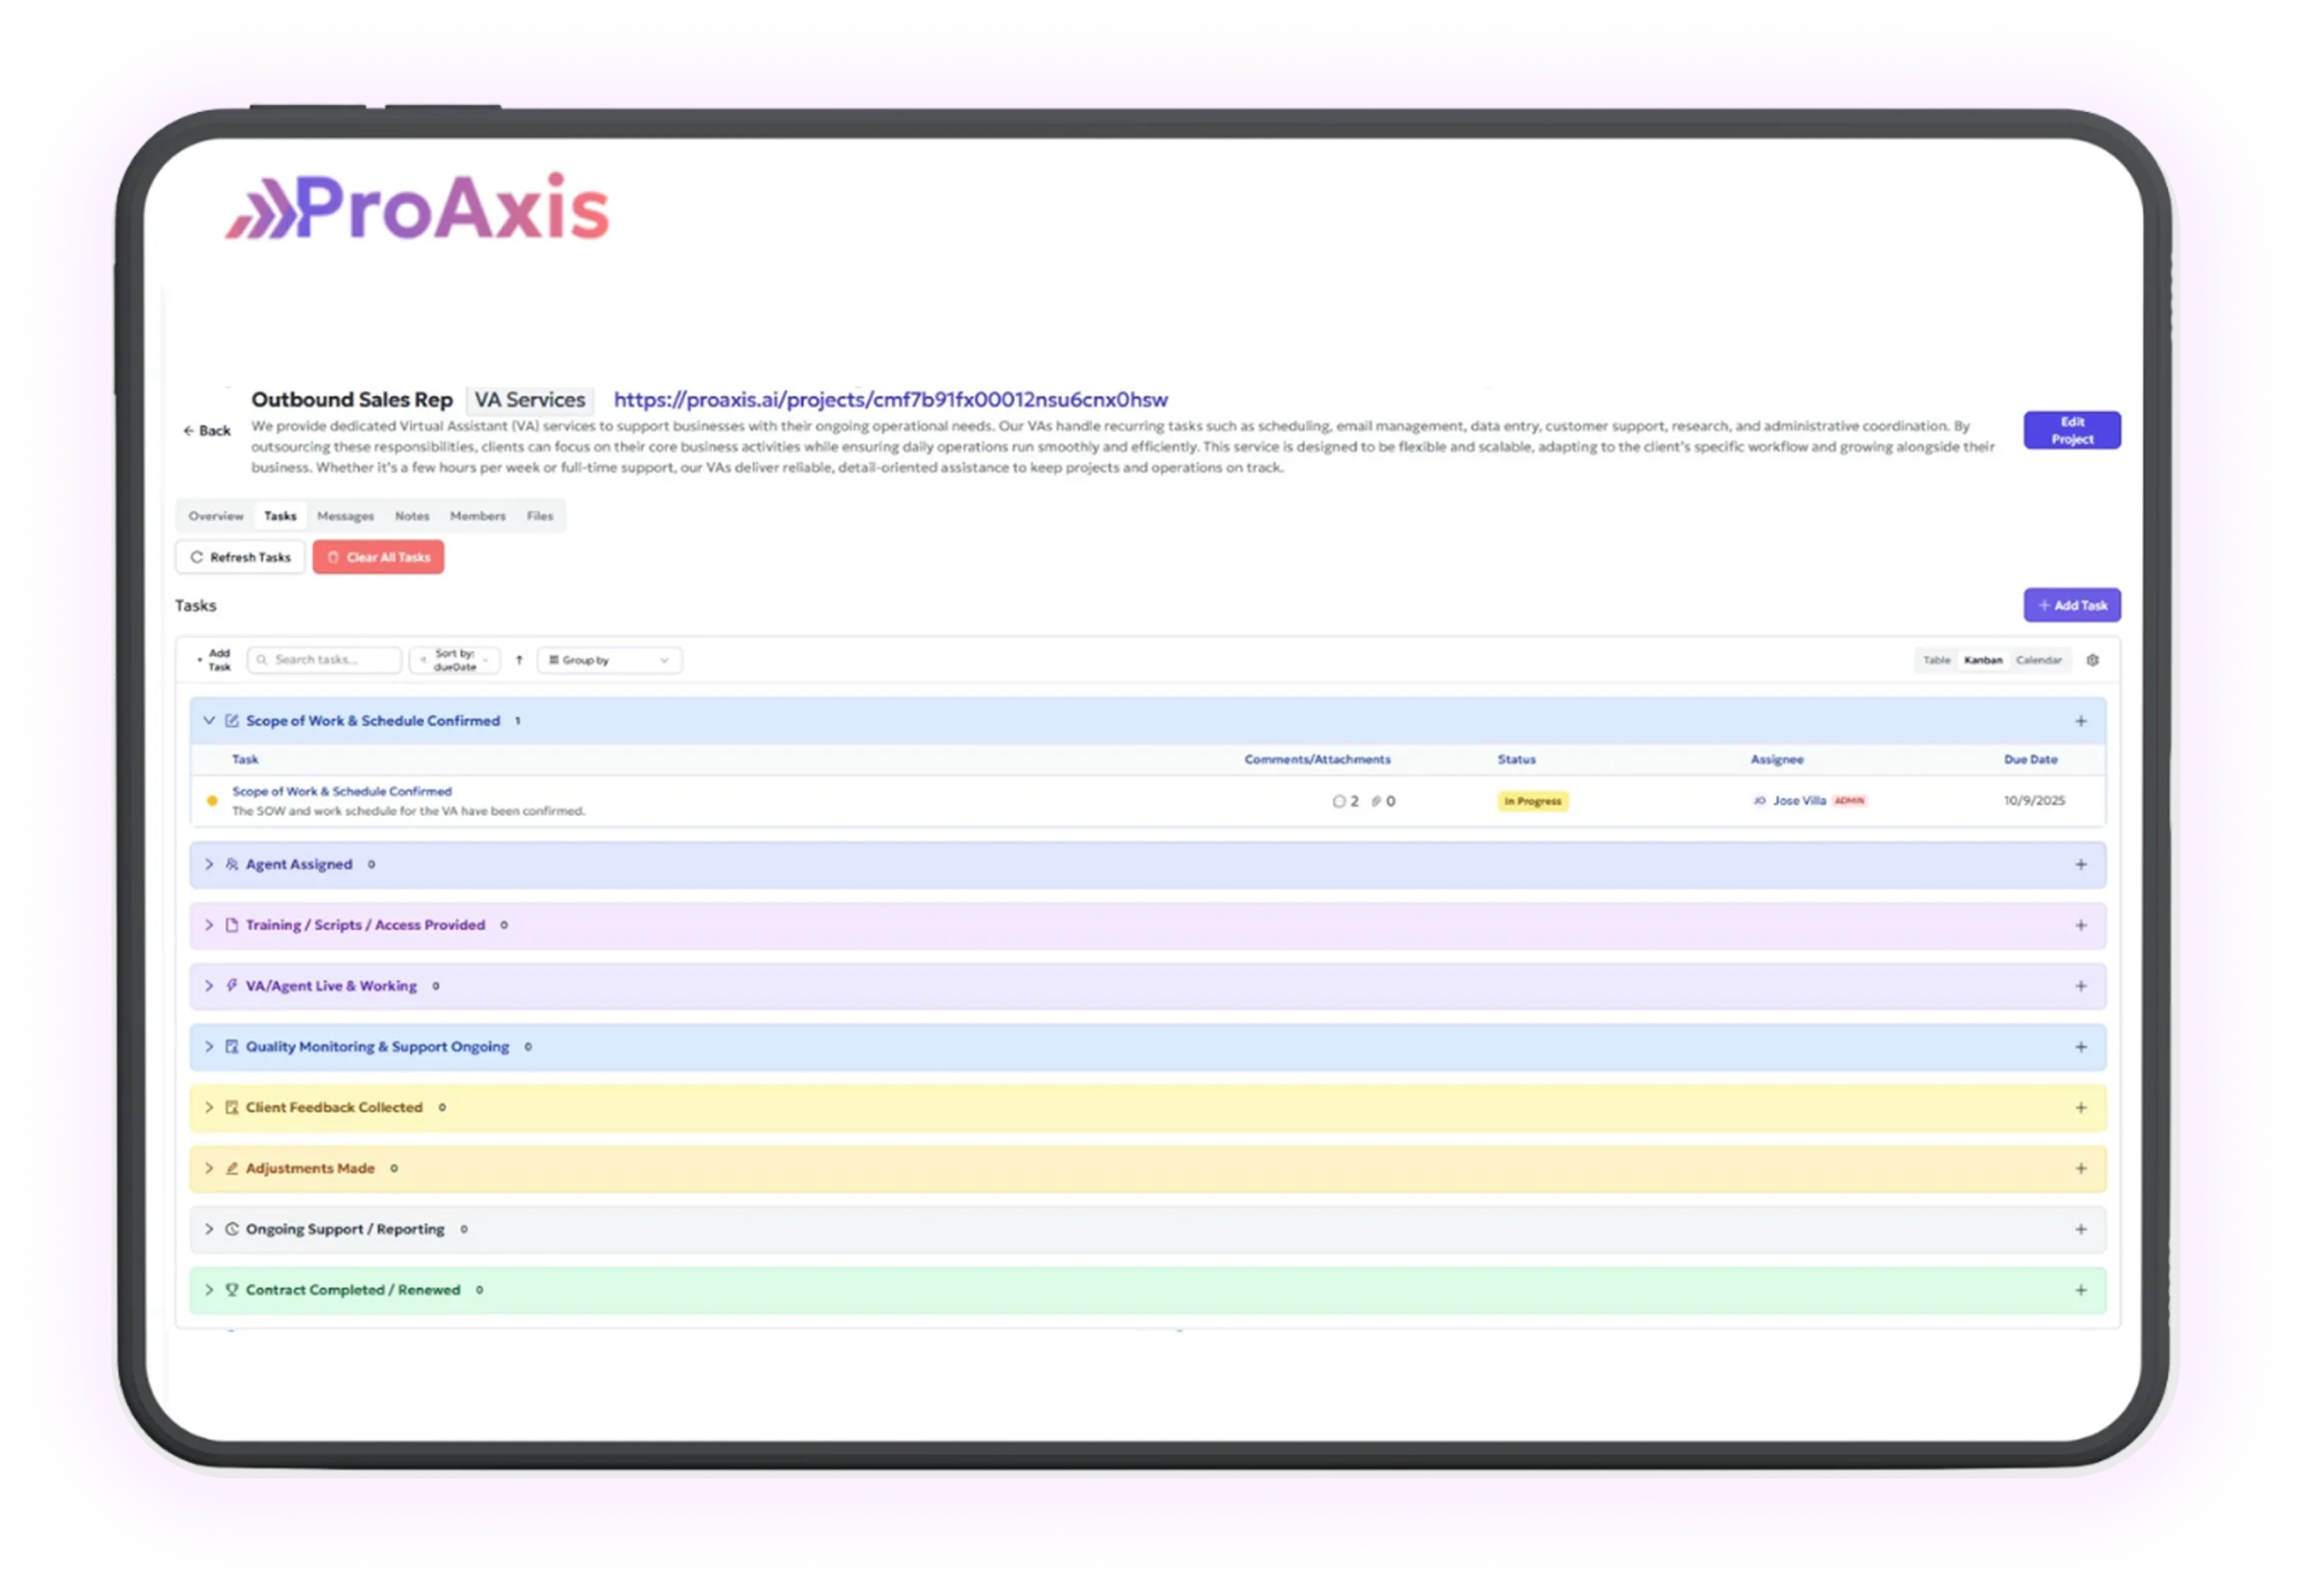Open the Sort by dueDate dropdown
The image size is (2298, 1596).
coord(455,660)
